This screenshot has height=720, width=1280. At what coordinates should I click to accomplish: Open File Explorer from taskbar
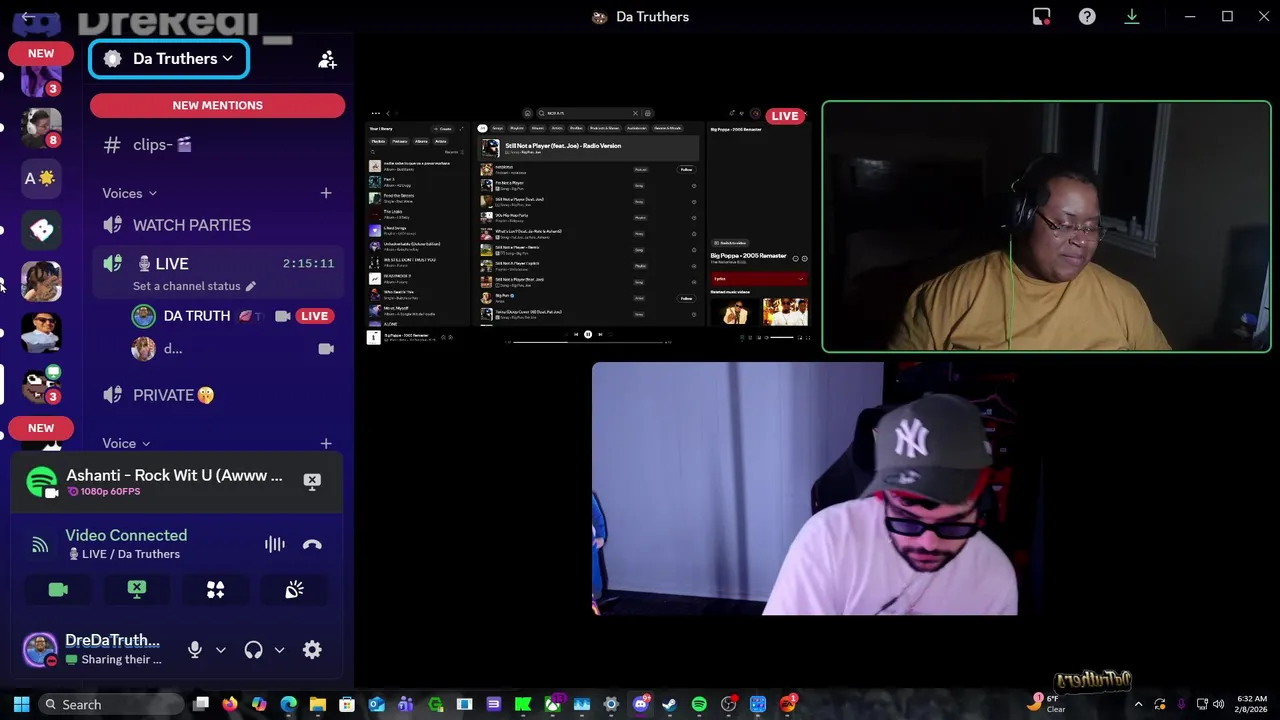pos(318,704)
